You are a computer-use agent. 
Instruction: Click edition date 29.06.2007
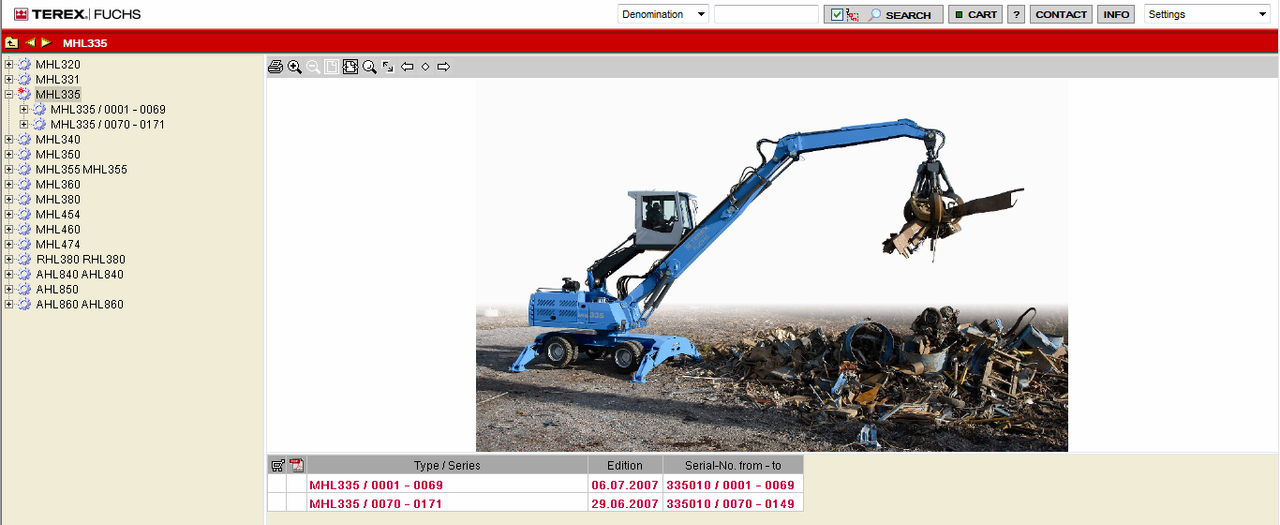(625, 504)
